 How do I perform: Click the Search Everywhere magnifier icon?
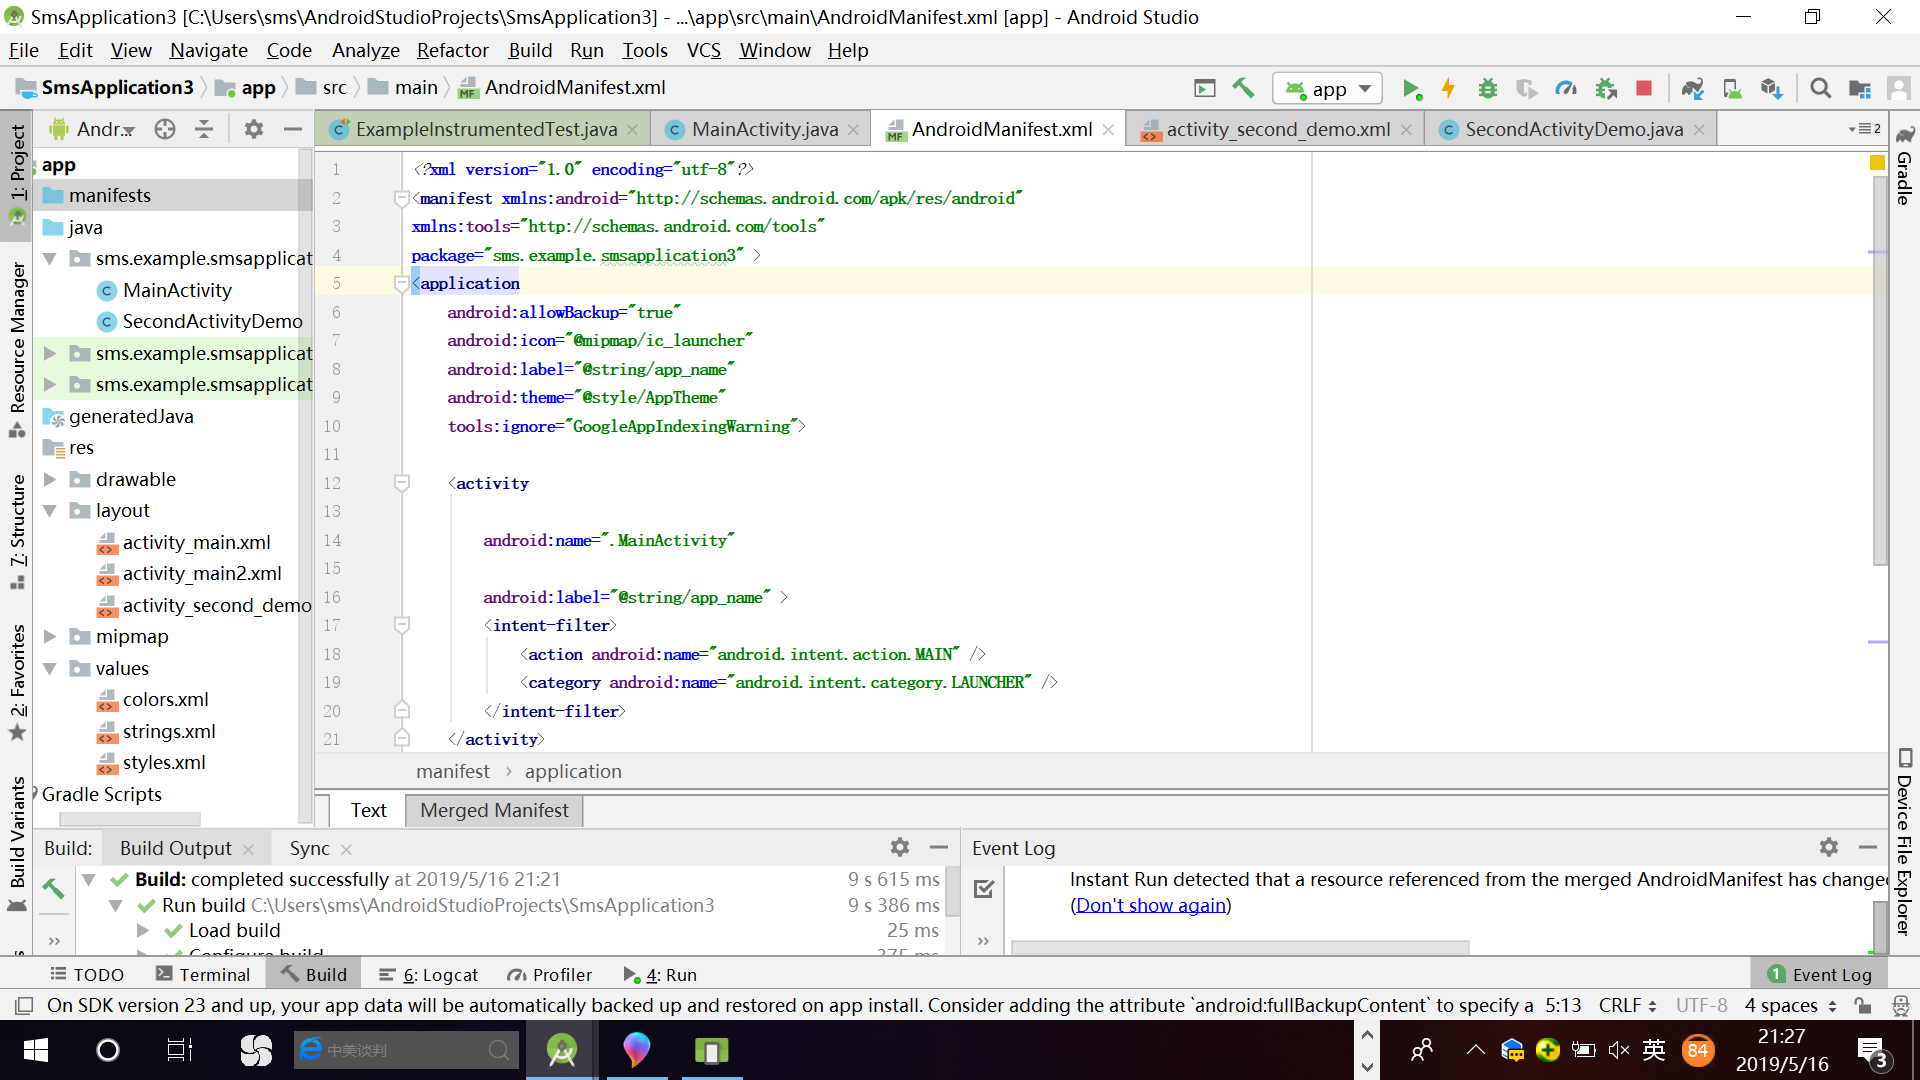1821,89
